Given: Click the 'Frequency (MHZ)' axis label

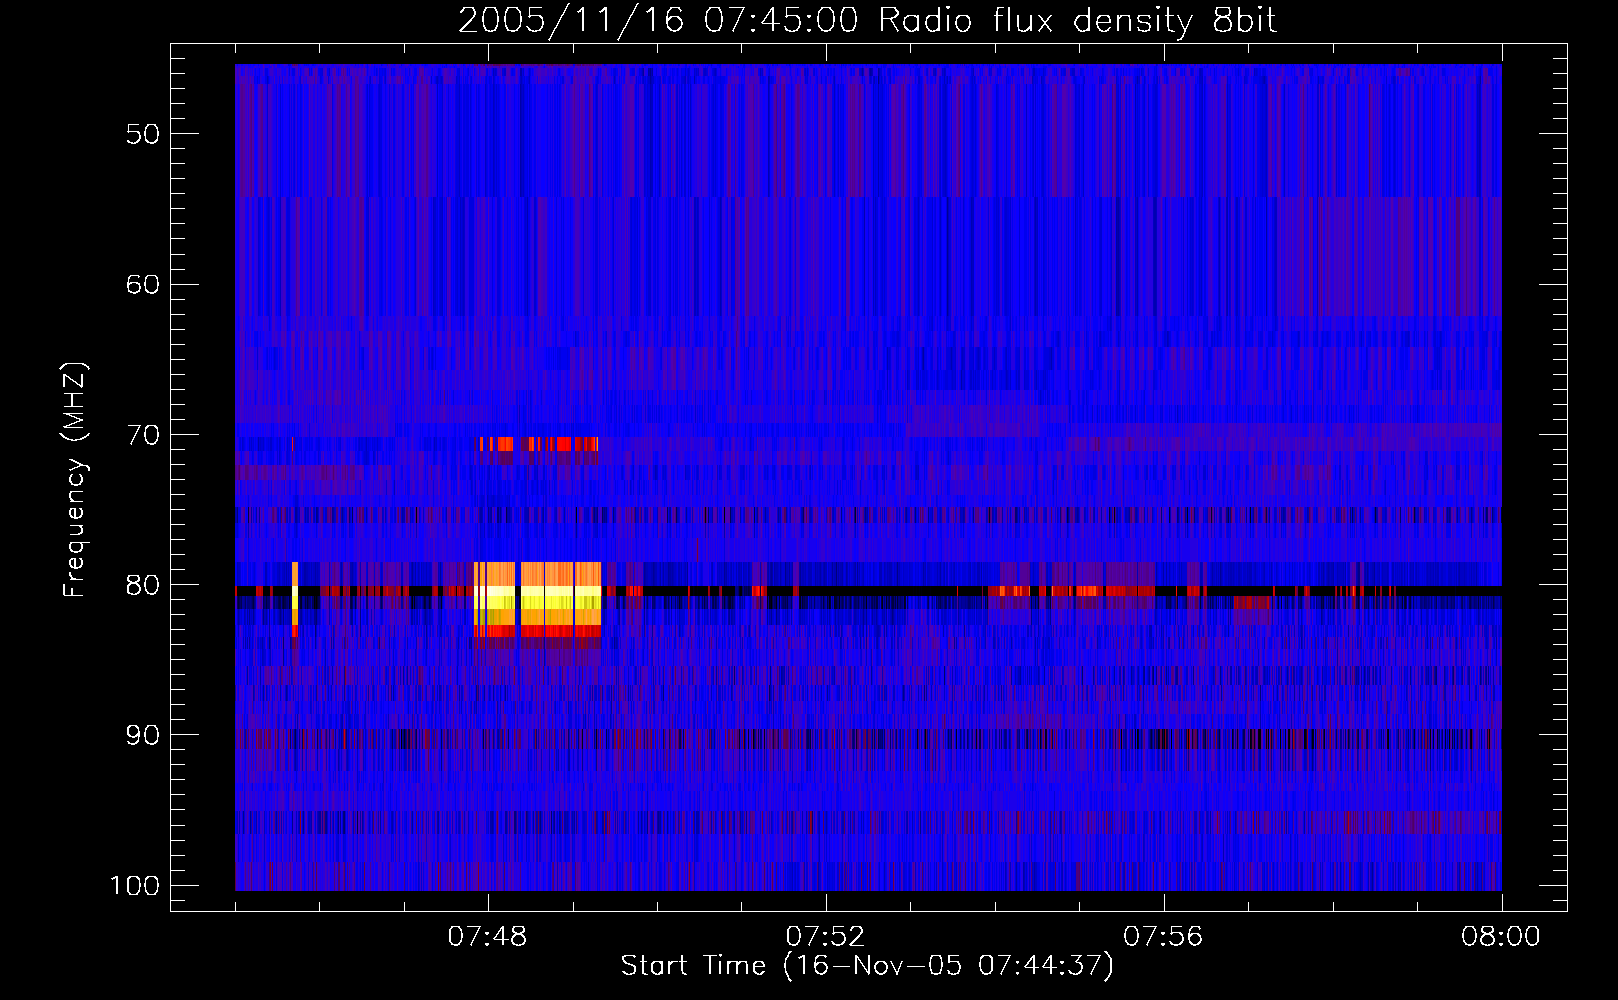Looking at the screenshot, I should (x=75, y=479).
